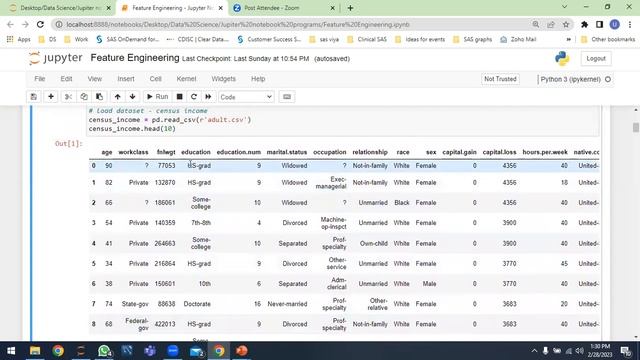Click the code cell with read_csv

(343, 120)
